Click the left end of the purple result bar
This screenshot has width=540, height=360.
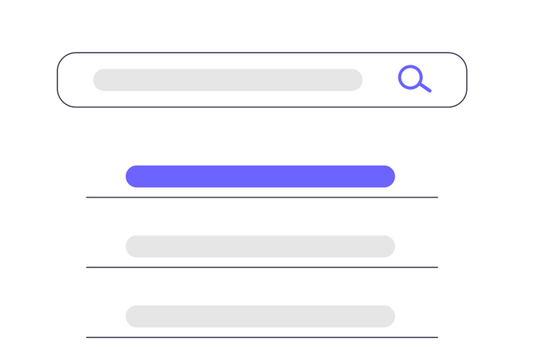tap(136, 176)
